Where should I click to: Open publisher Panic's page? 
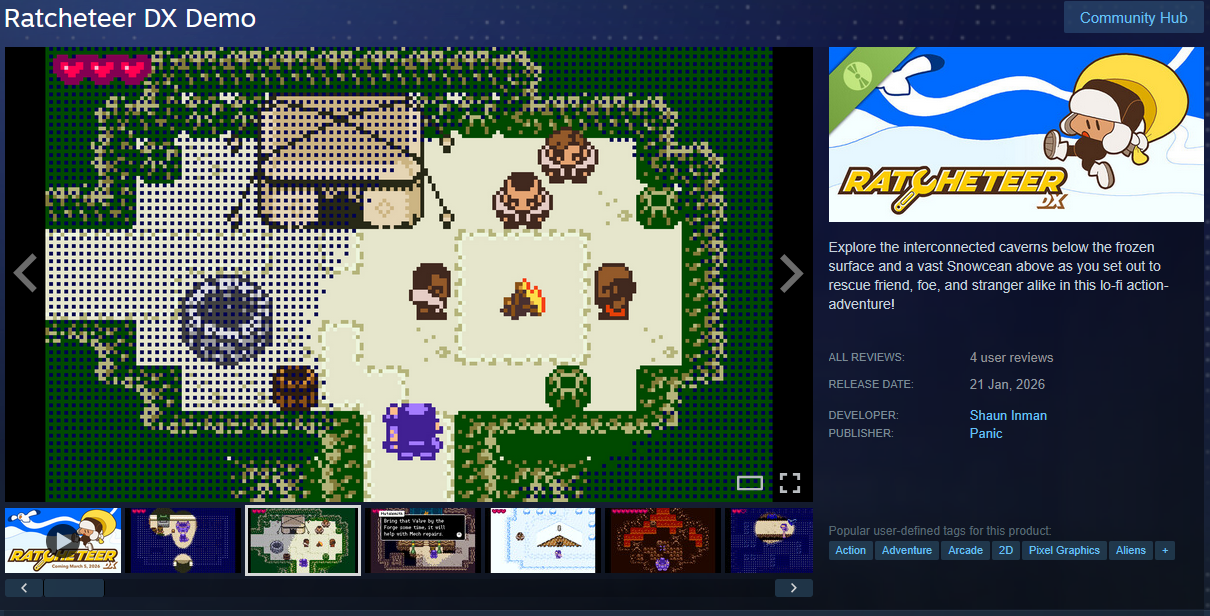[986, 433]
